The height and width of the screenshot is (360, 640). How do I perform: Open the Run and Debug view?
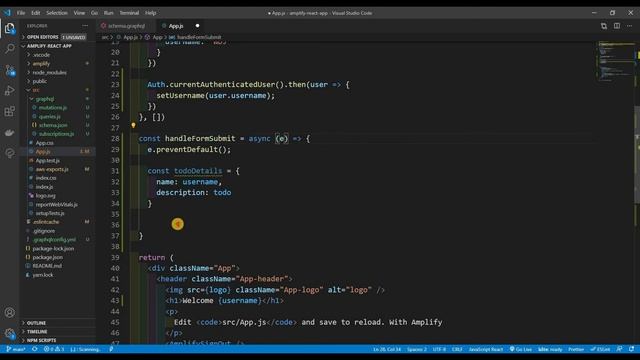click(9, 91)
